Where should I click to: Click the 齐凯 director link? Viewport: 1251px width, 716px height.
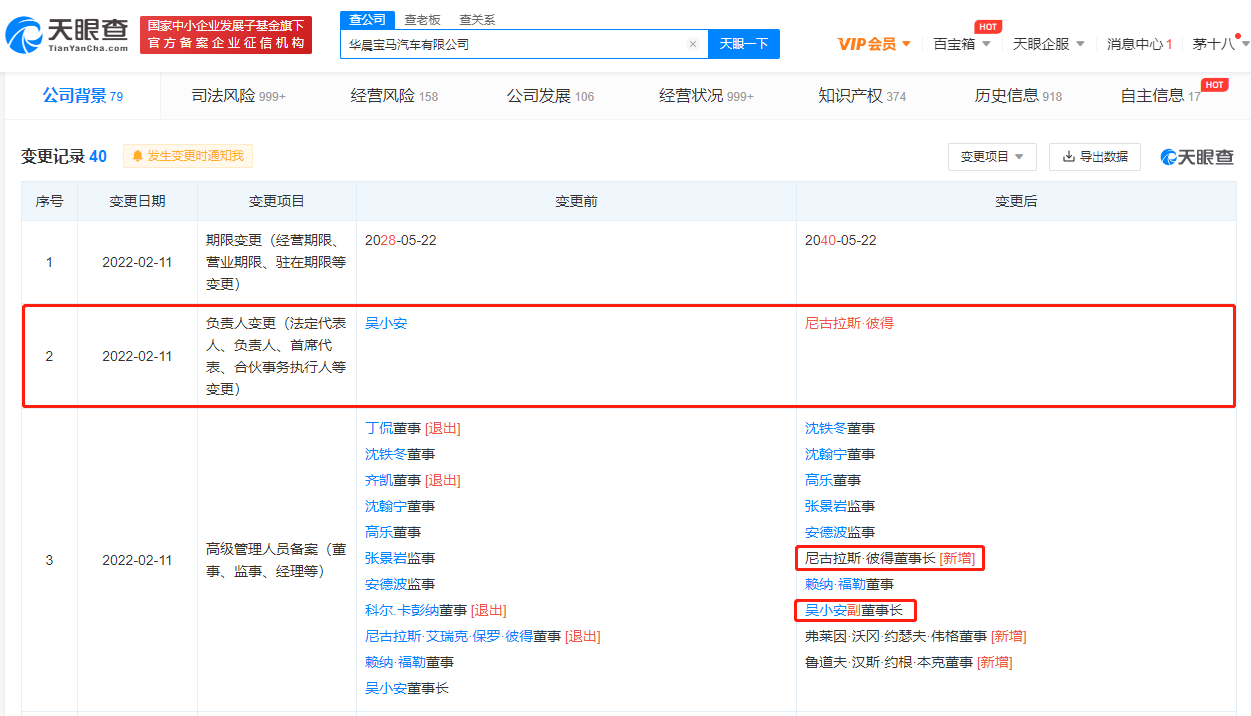click(x=379, y=480)
